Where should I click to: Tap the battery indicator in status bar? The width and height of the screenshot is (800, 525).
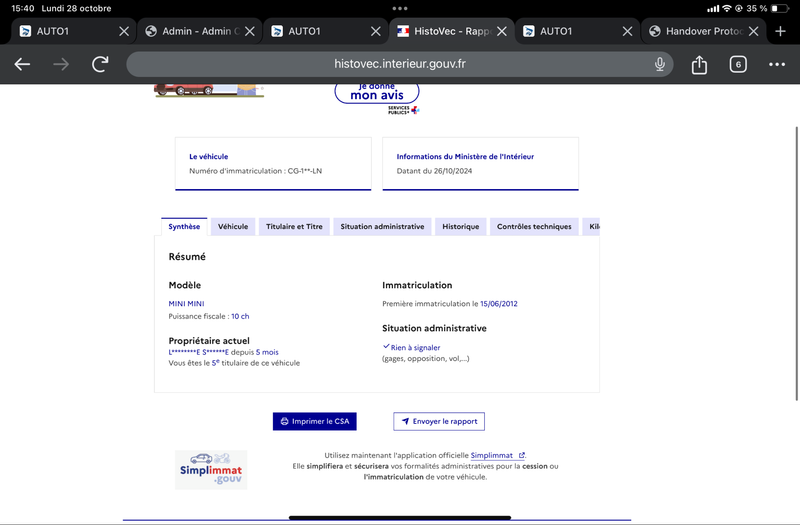(780, 8)
